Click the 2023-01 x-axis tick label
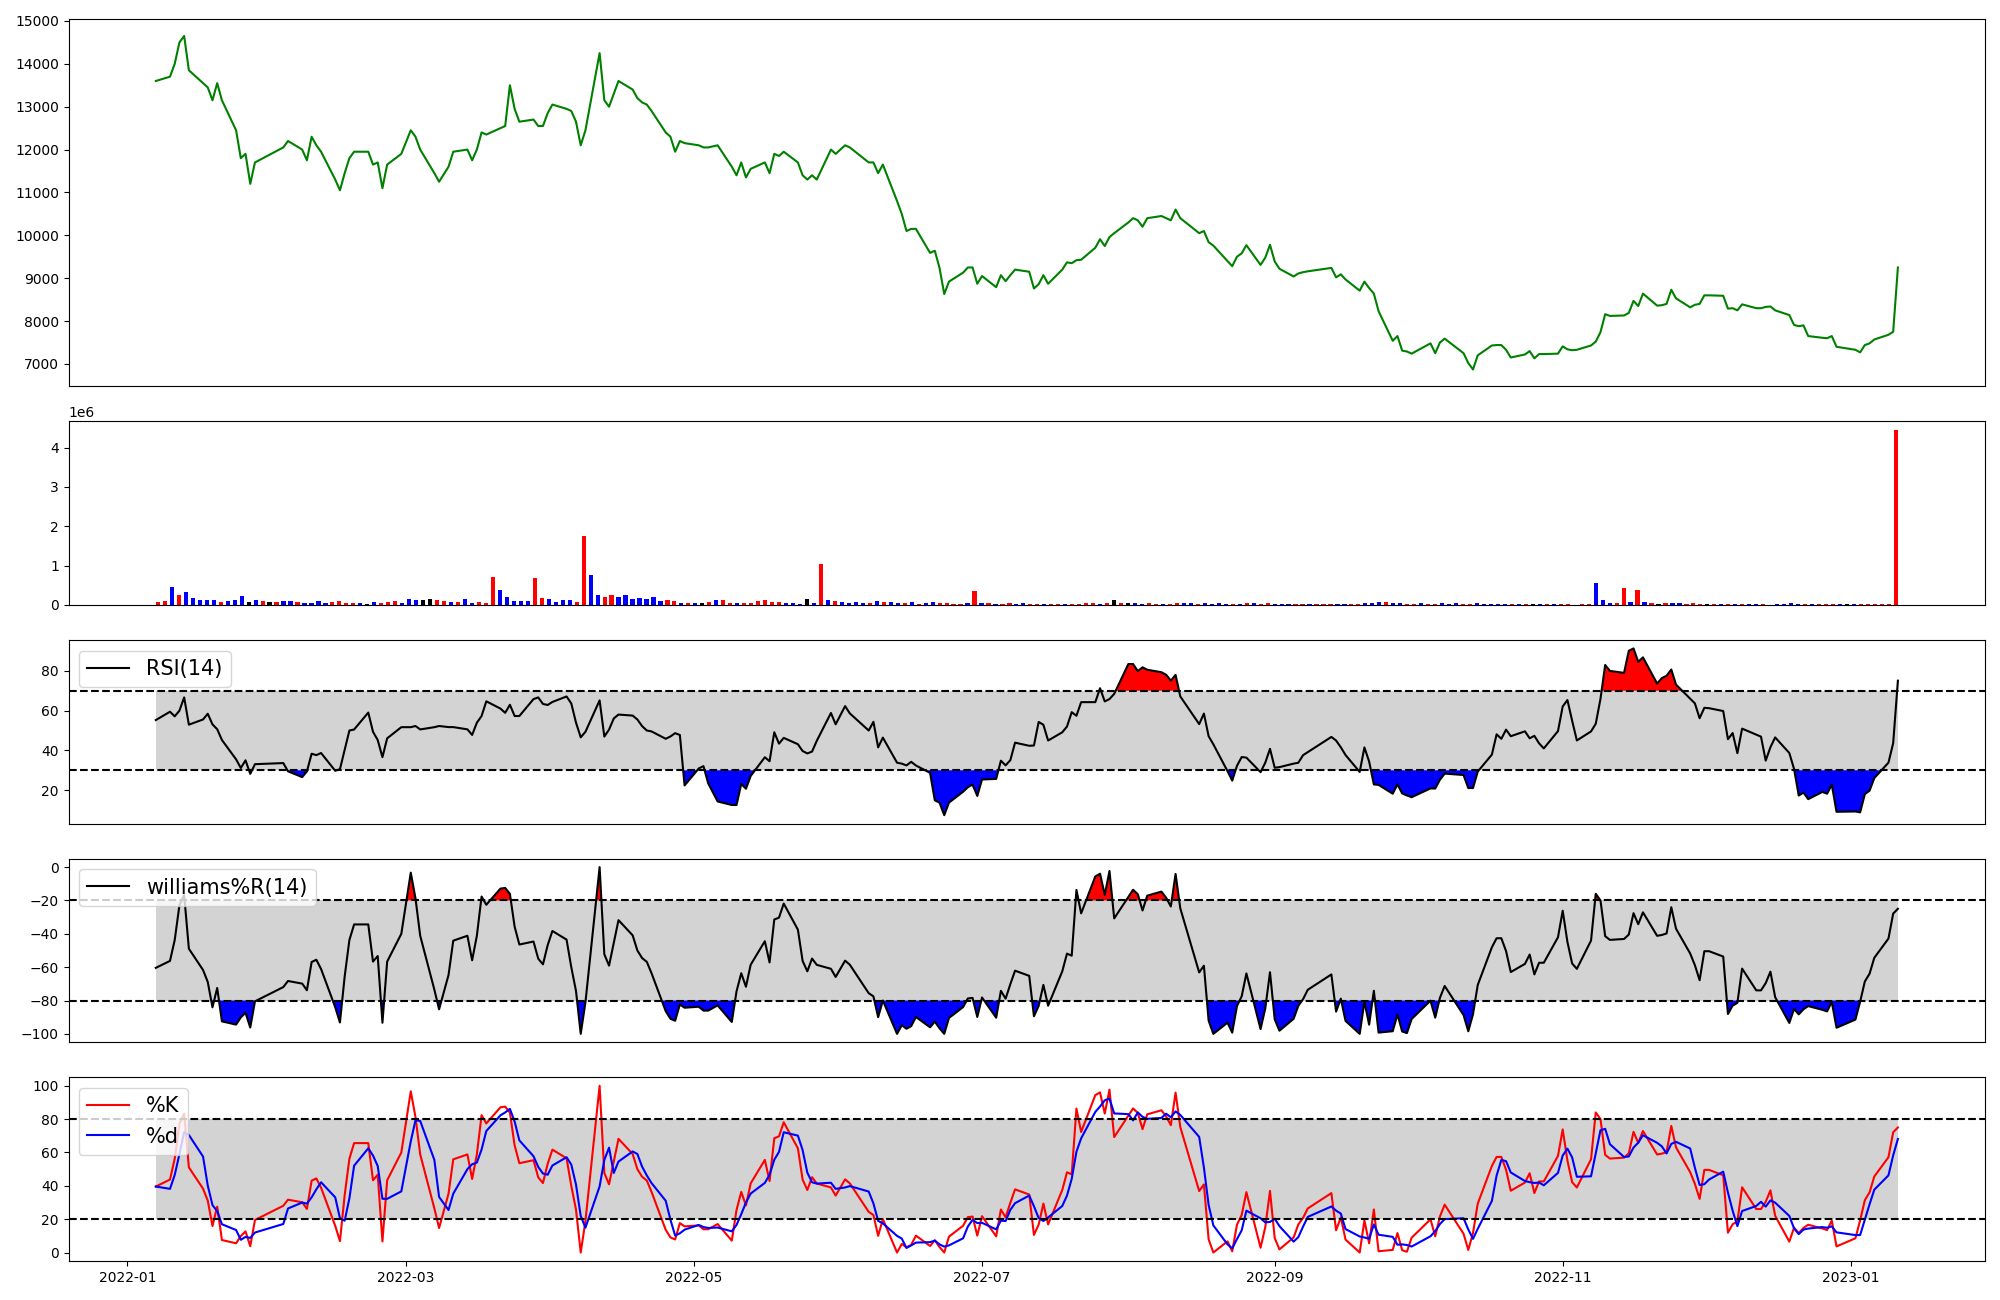 [x=1851, y=1277]
